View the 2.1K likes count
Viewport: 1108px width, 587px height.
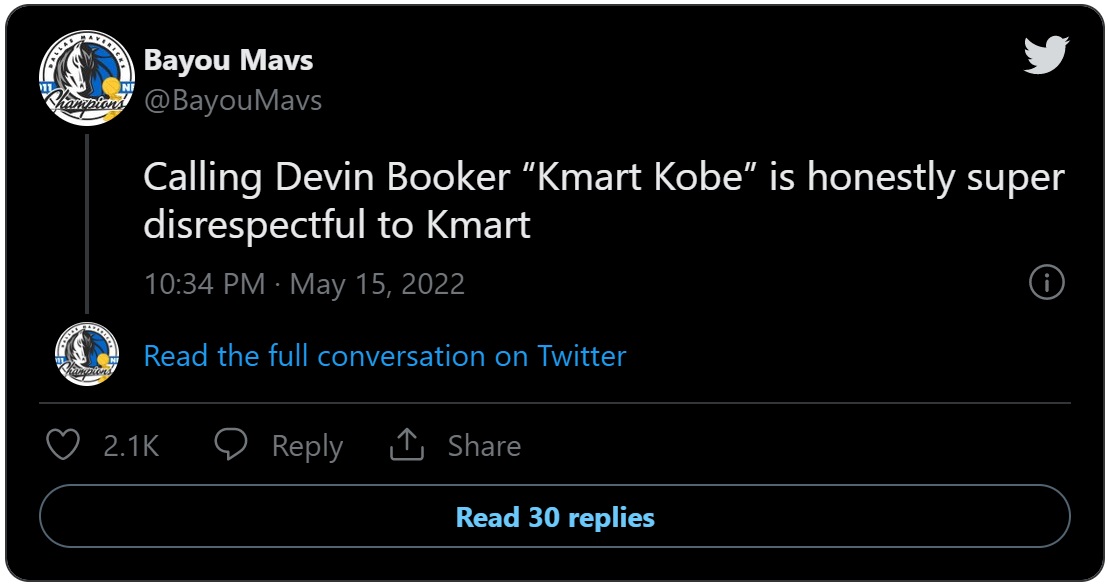click(x=131, y=446)
